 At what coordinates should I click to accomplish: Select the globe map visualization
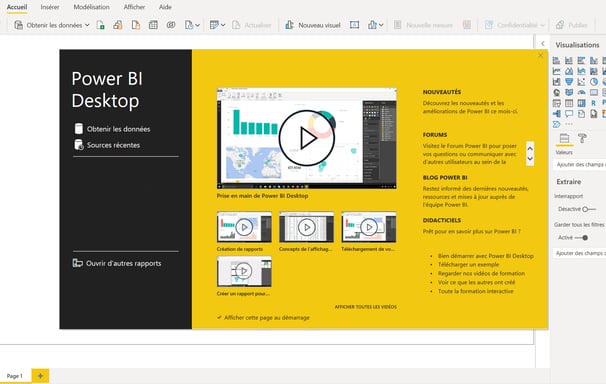[x=557, y=92]
